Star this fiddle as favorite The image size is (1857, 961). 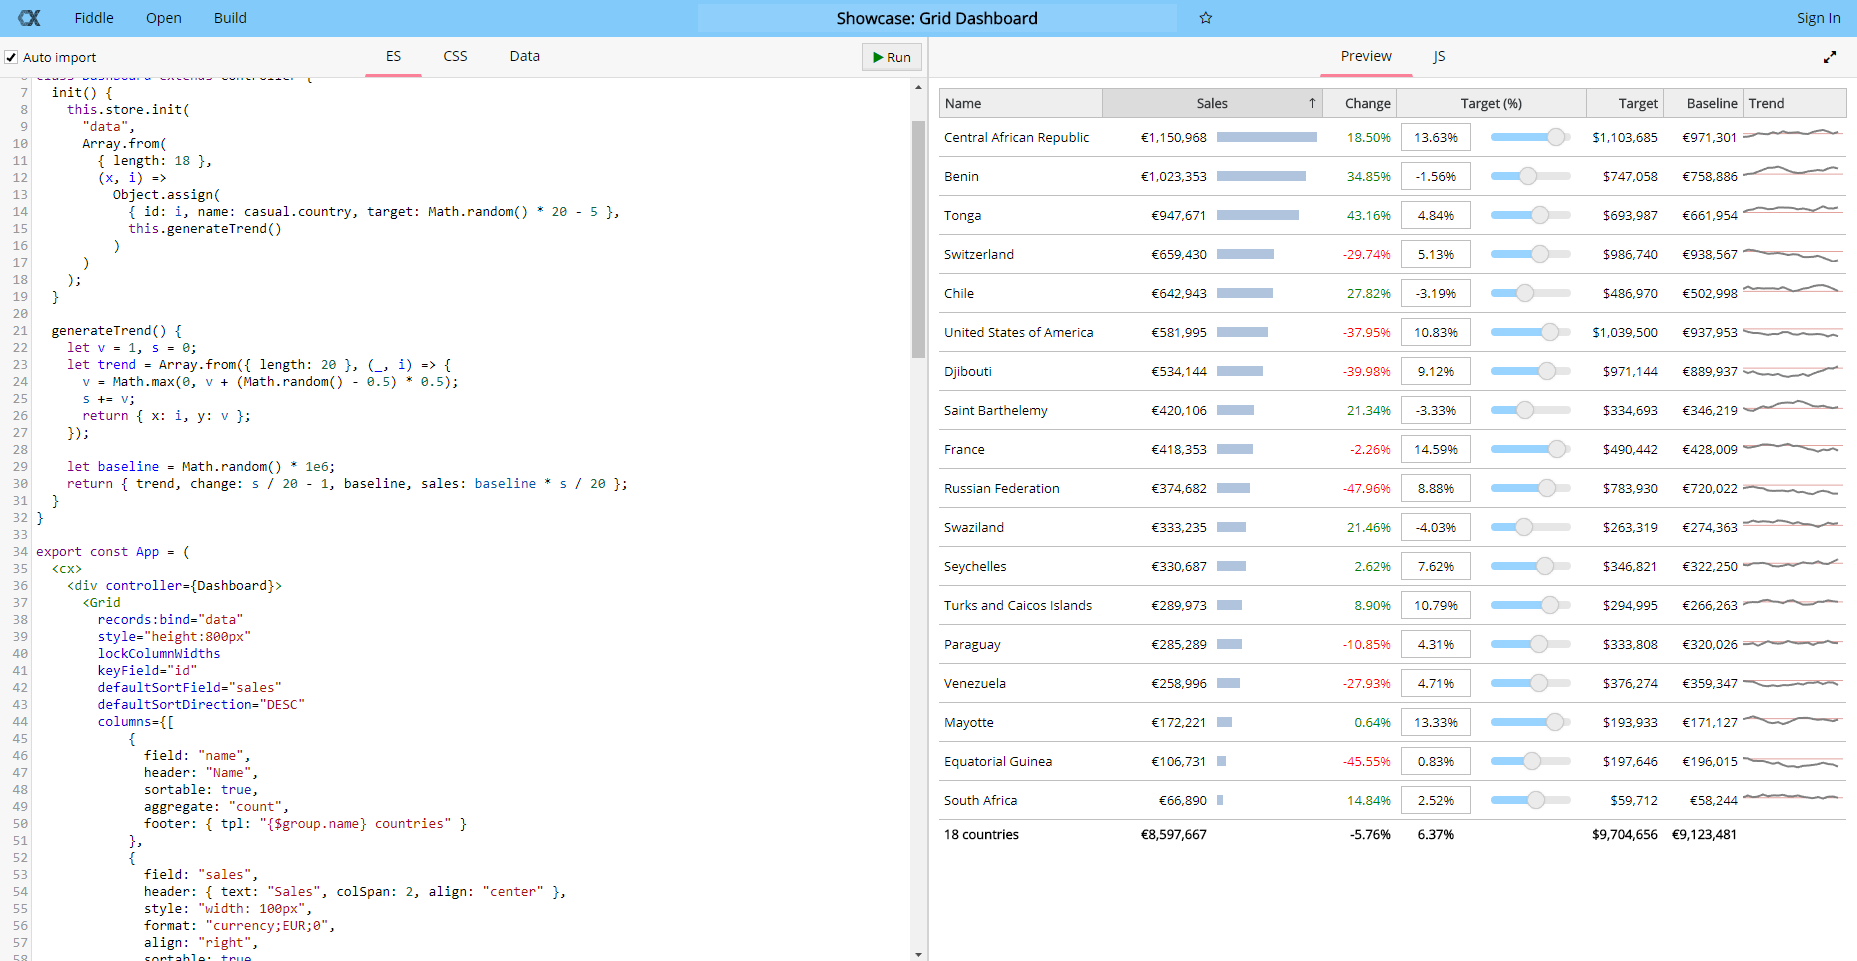[1206, 18]
